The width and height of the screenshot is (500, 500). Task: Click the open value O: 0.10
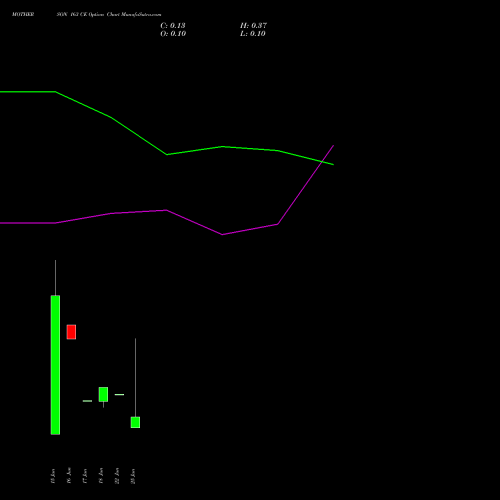173,34
